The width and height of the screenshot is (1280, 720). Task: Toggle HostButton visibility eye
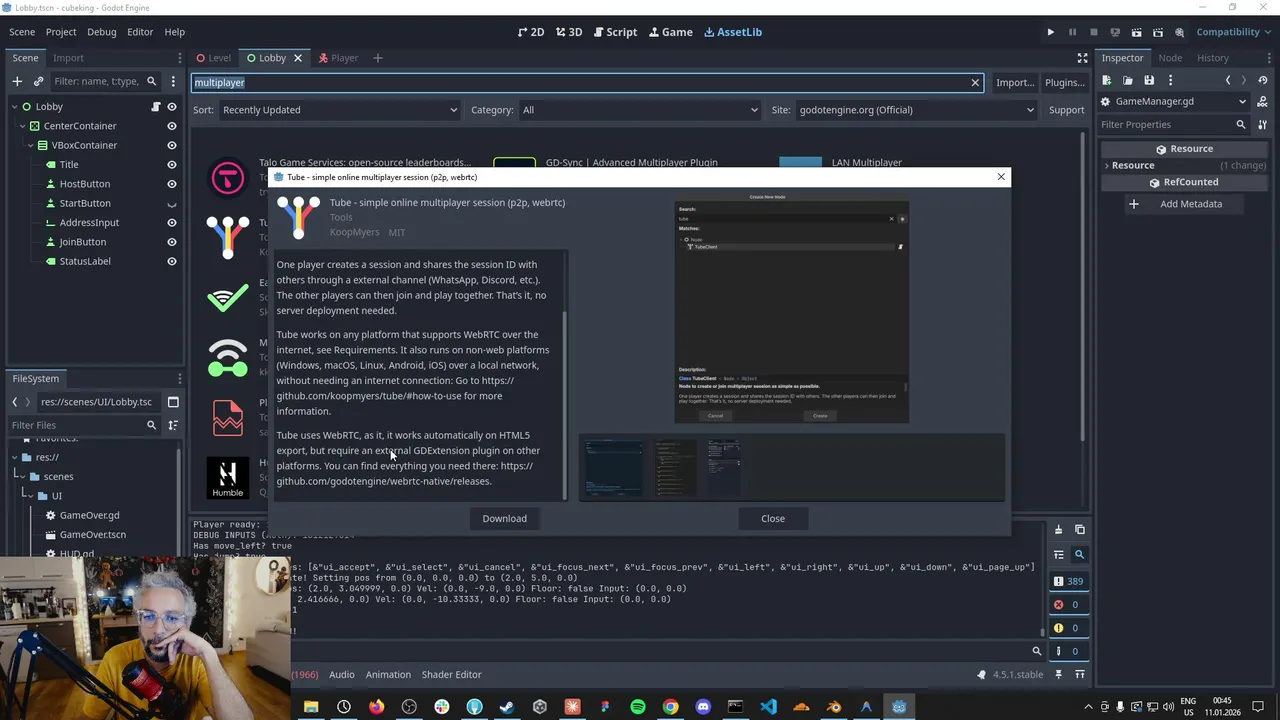pyautogui.click(x=172, y=184)
